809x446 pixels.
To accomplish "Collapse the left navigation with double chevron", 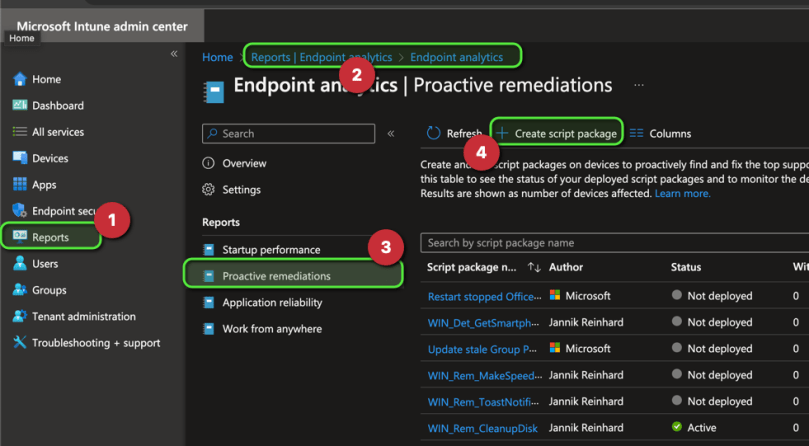I will (x=174, y=54).
